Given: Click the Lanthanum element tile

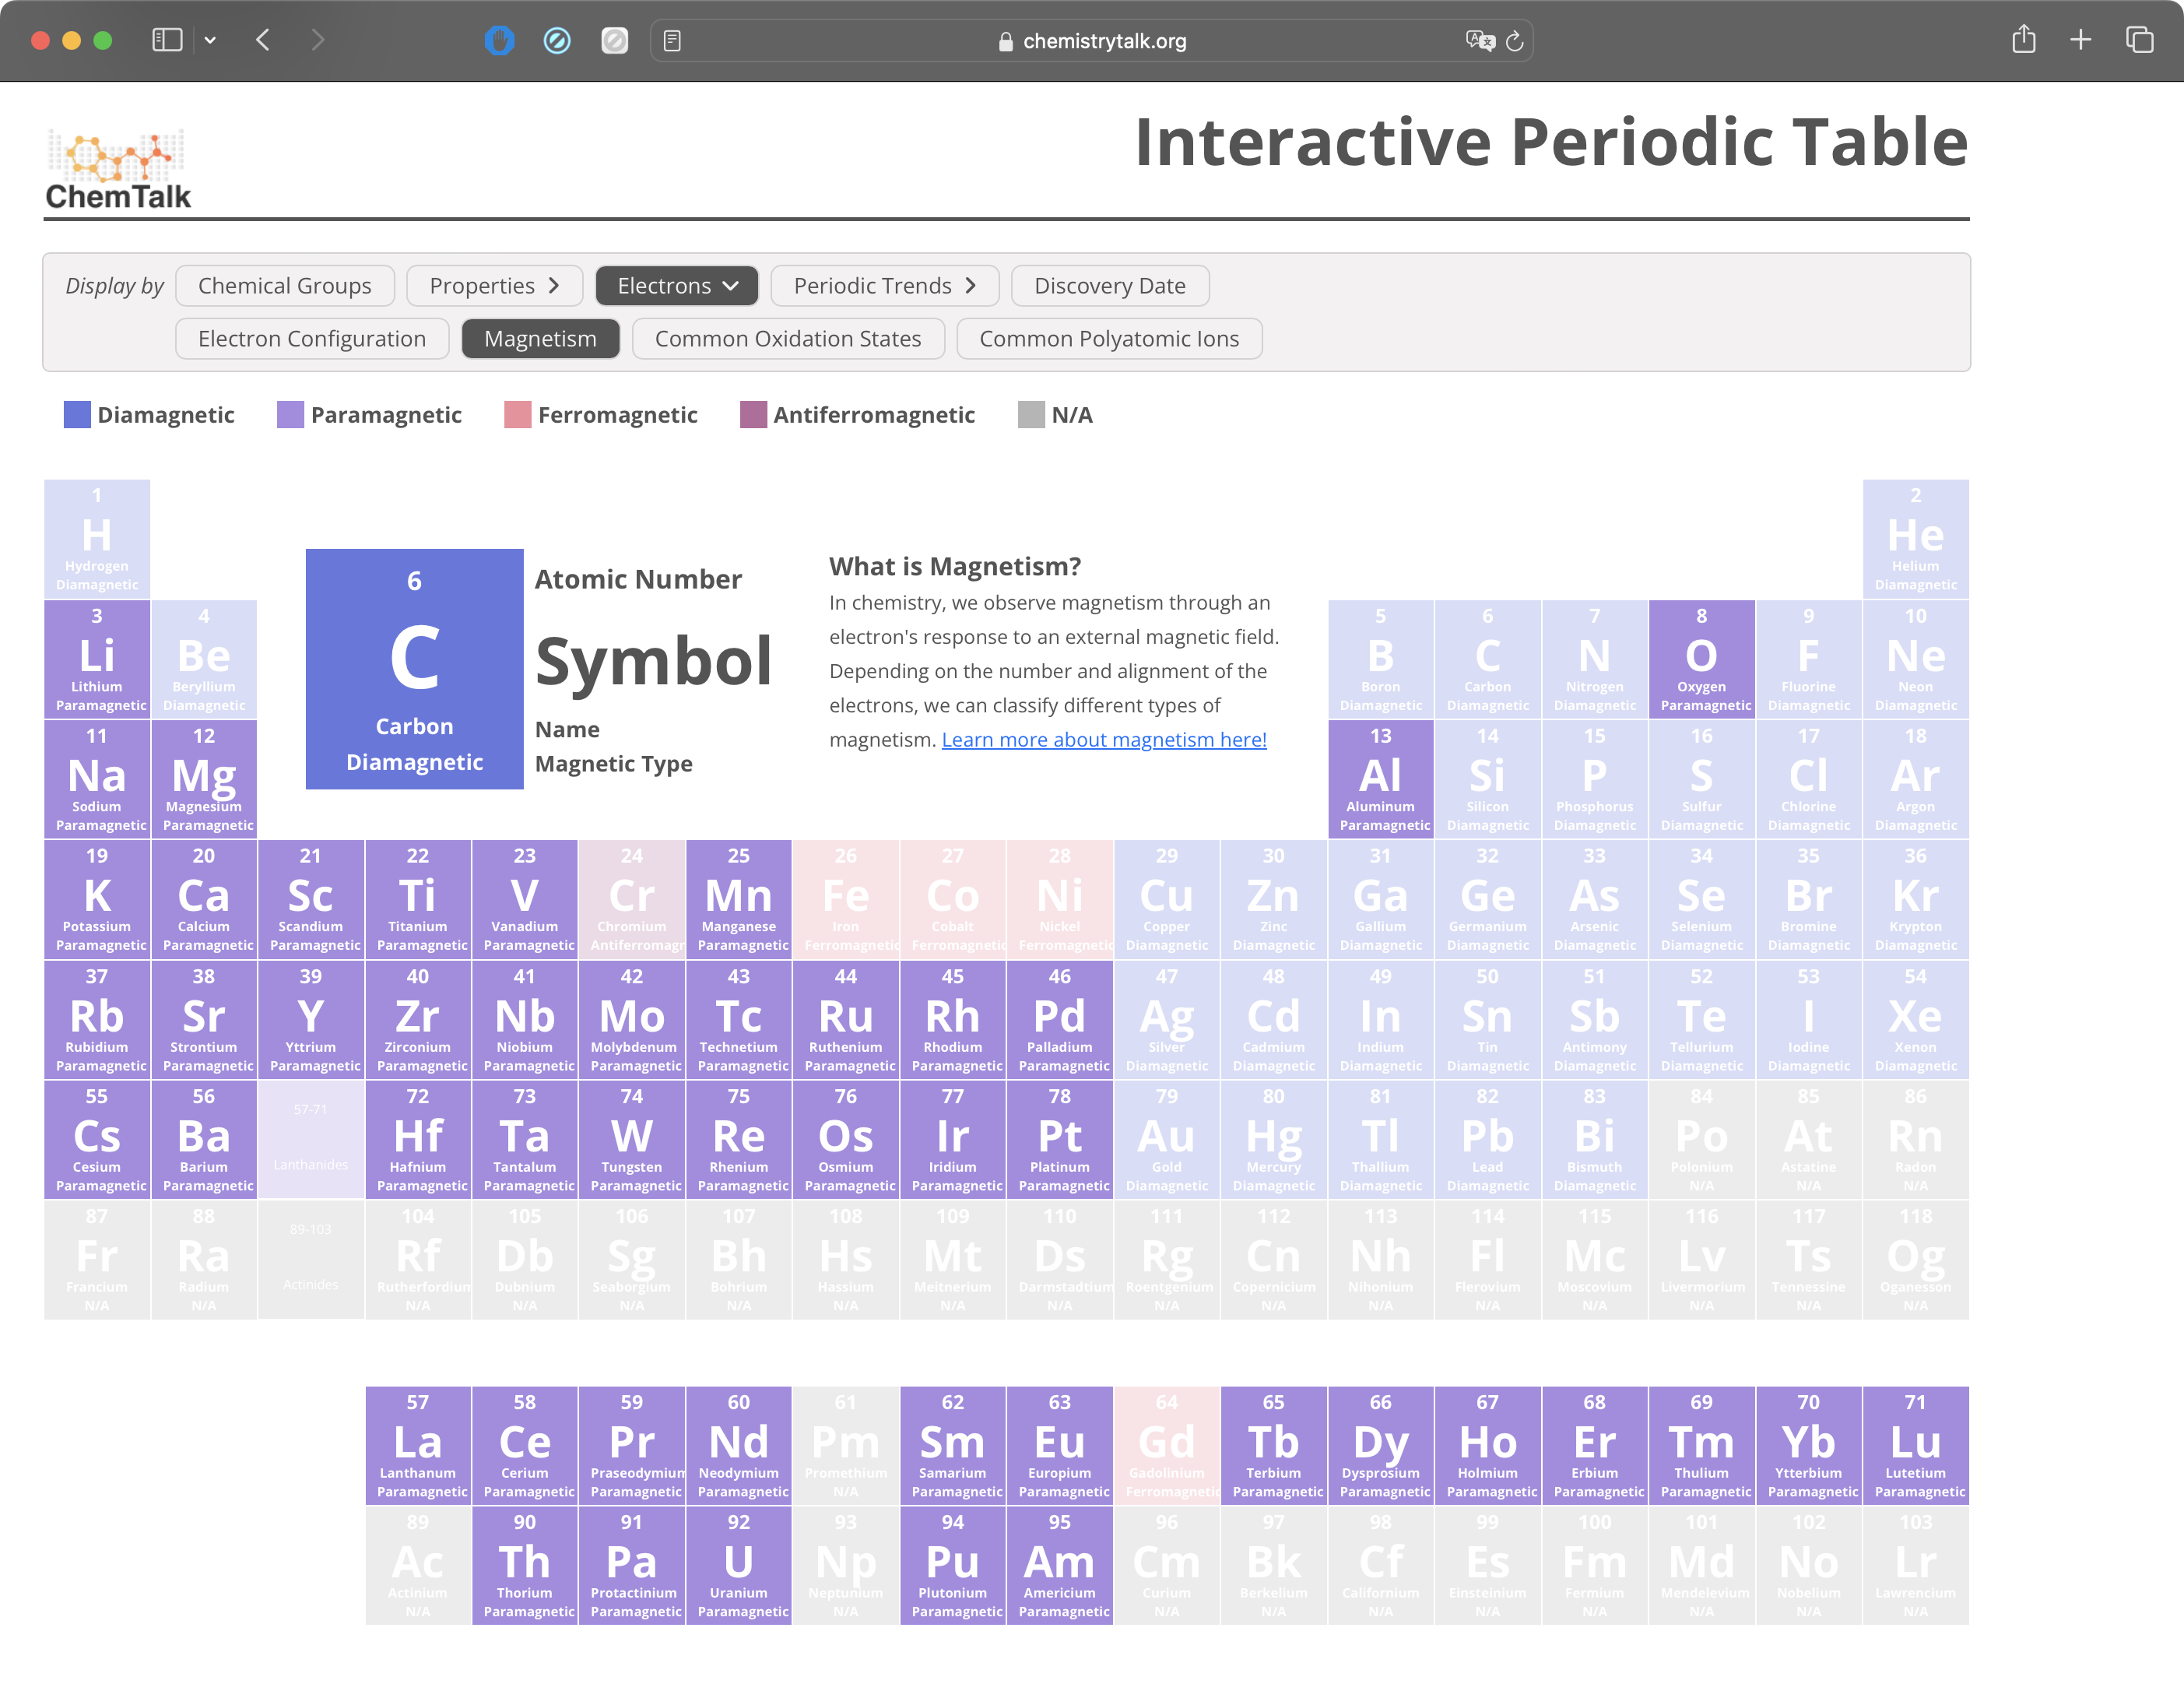Looking at the screenshot, I should pyautogui.click(x=417, y=1445).
